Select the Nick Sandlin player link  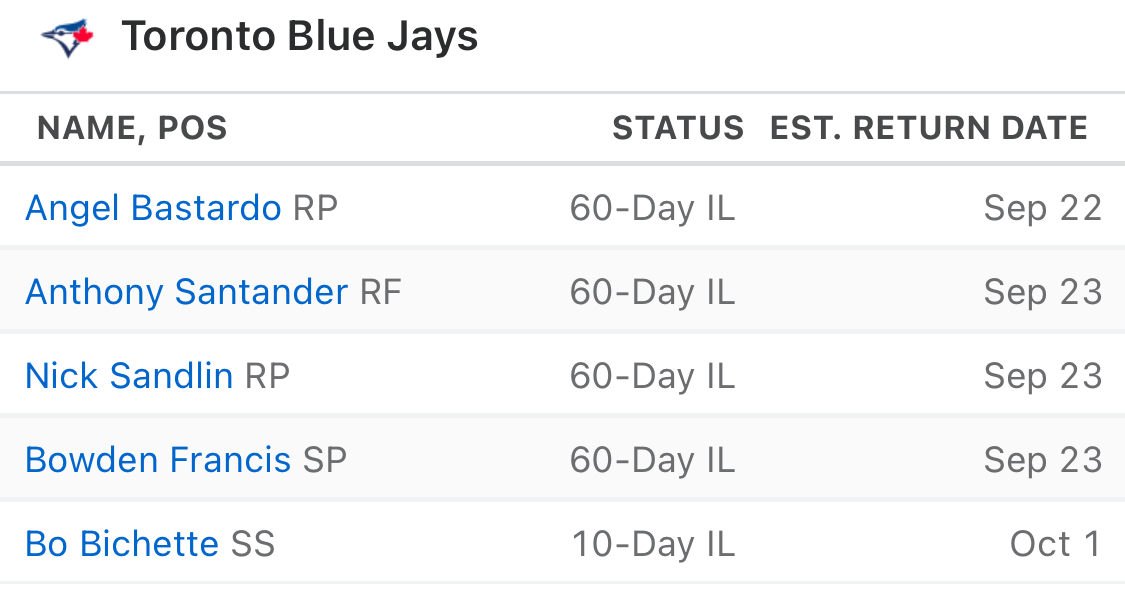click(129, 376)
